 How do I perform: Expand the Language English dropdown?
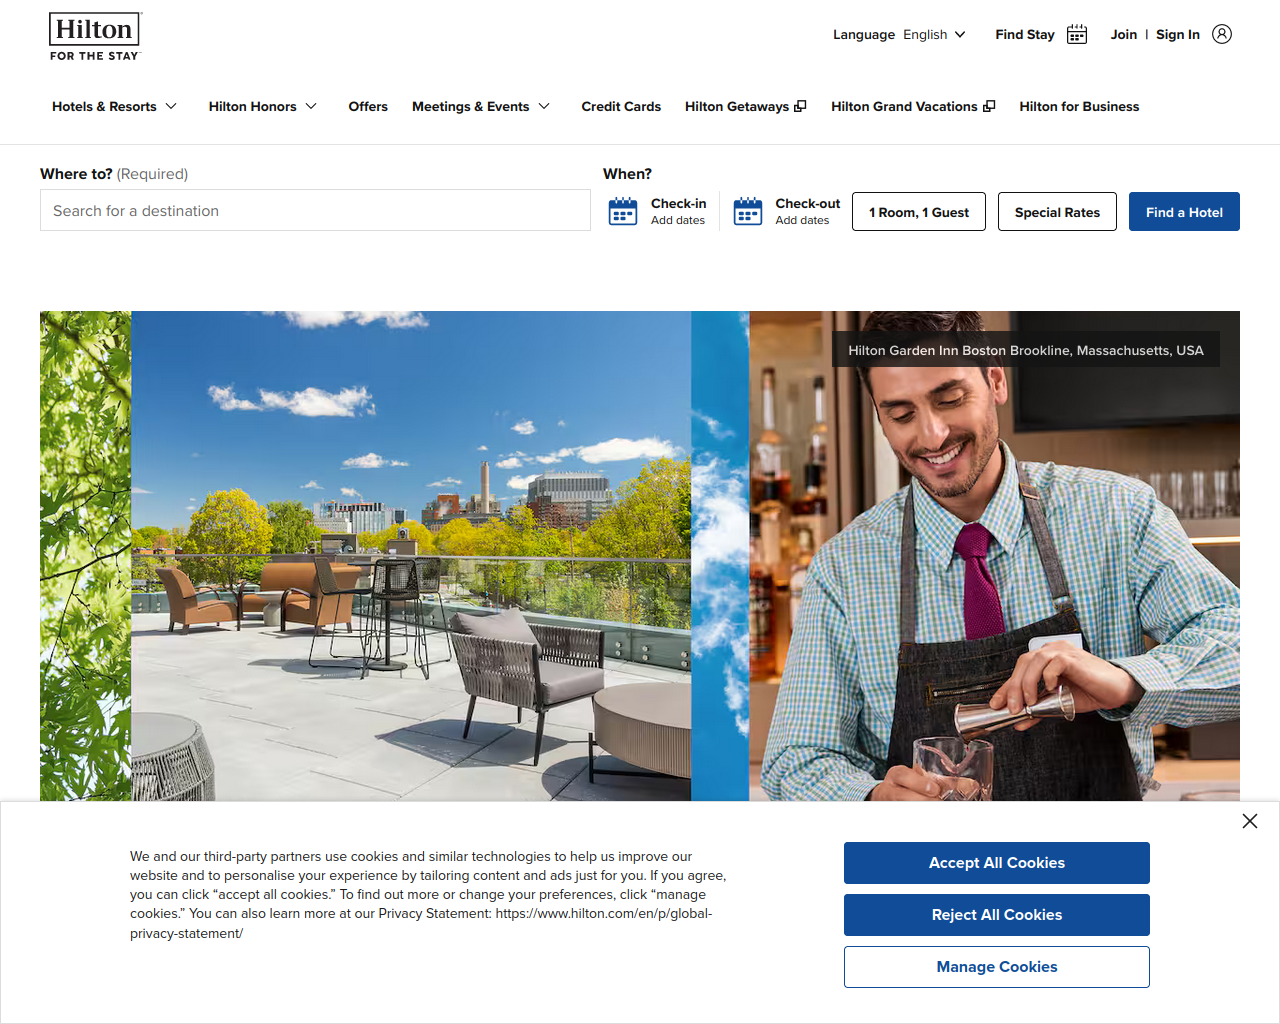tap(899, 34)
